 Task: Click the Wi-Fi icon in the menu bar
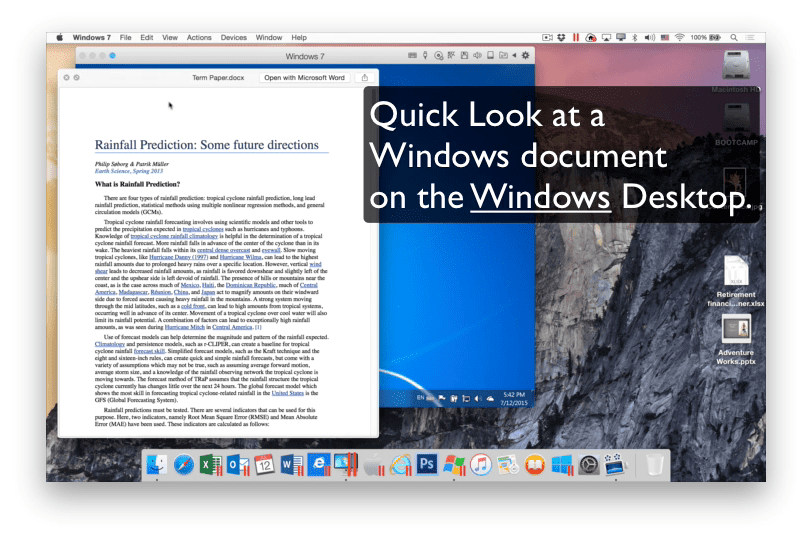(680, 37)
